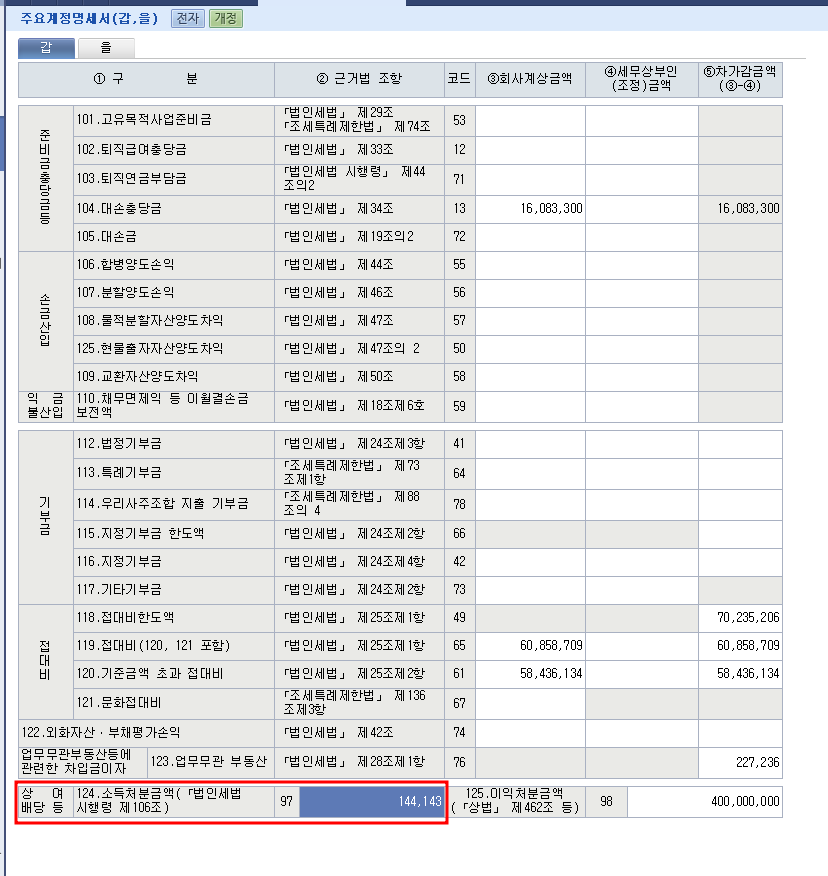Screen dimensions: 828x876
Task: Select row label 109.교환자산양도차익
Action: [x=174, y=377]
